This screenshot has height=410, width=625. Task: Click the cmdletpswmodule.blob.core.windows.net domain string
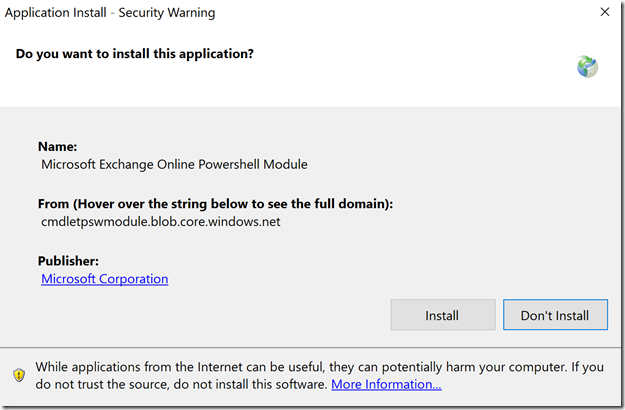(161, 221)
